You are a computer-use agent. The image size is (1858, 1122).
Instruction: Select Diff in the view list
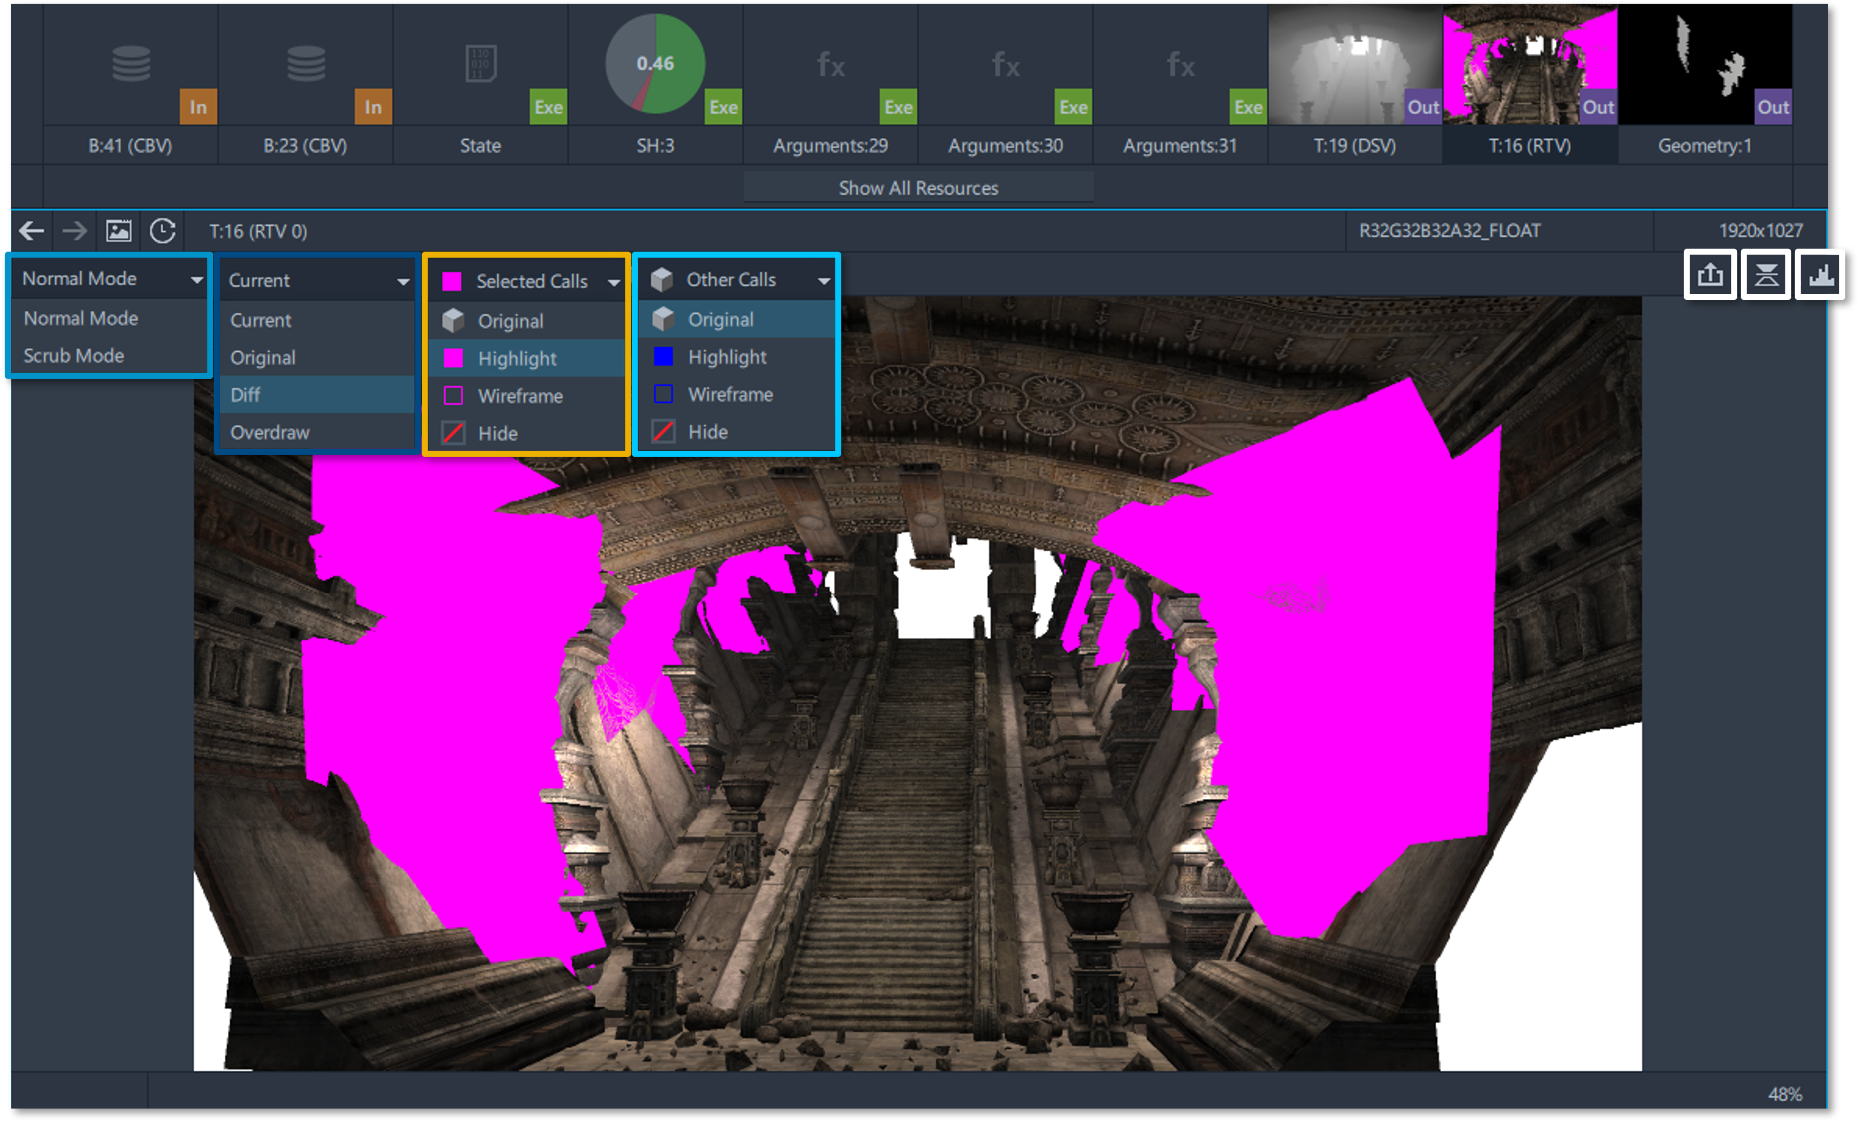pos(317,395)
